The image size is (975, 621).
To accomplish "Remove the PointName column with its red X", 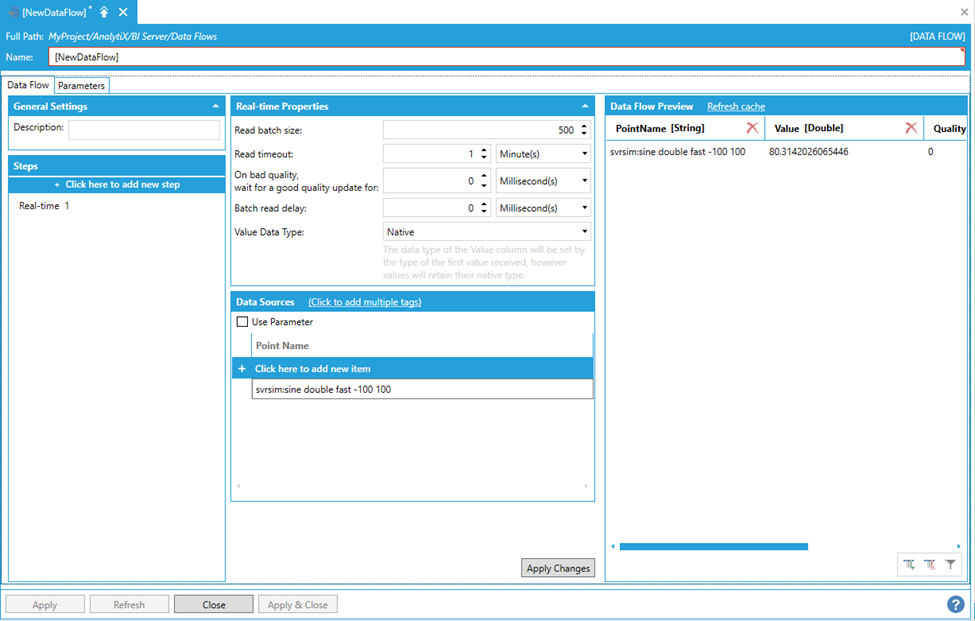I will 752,128.
